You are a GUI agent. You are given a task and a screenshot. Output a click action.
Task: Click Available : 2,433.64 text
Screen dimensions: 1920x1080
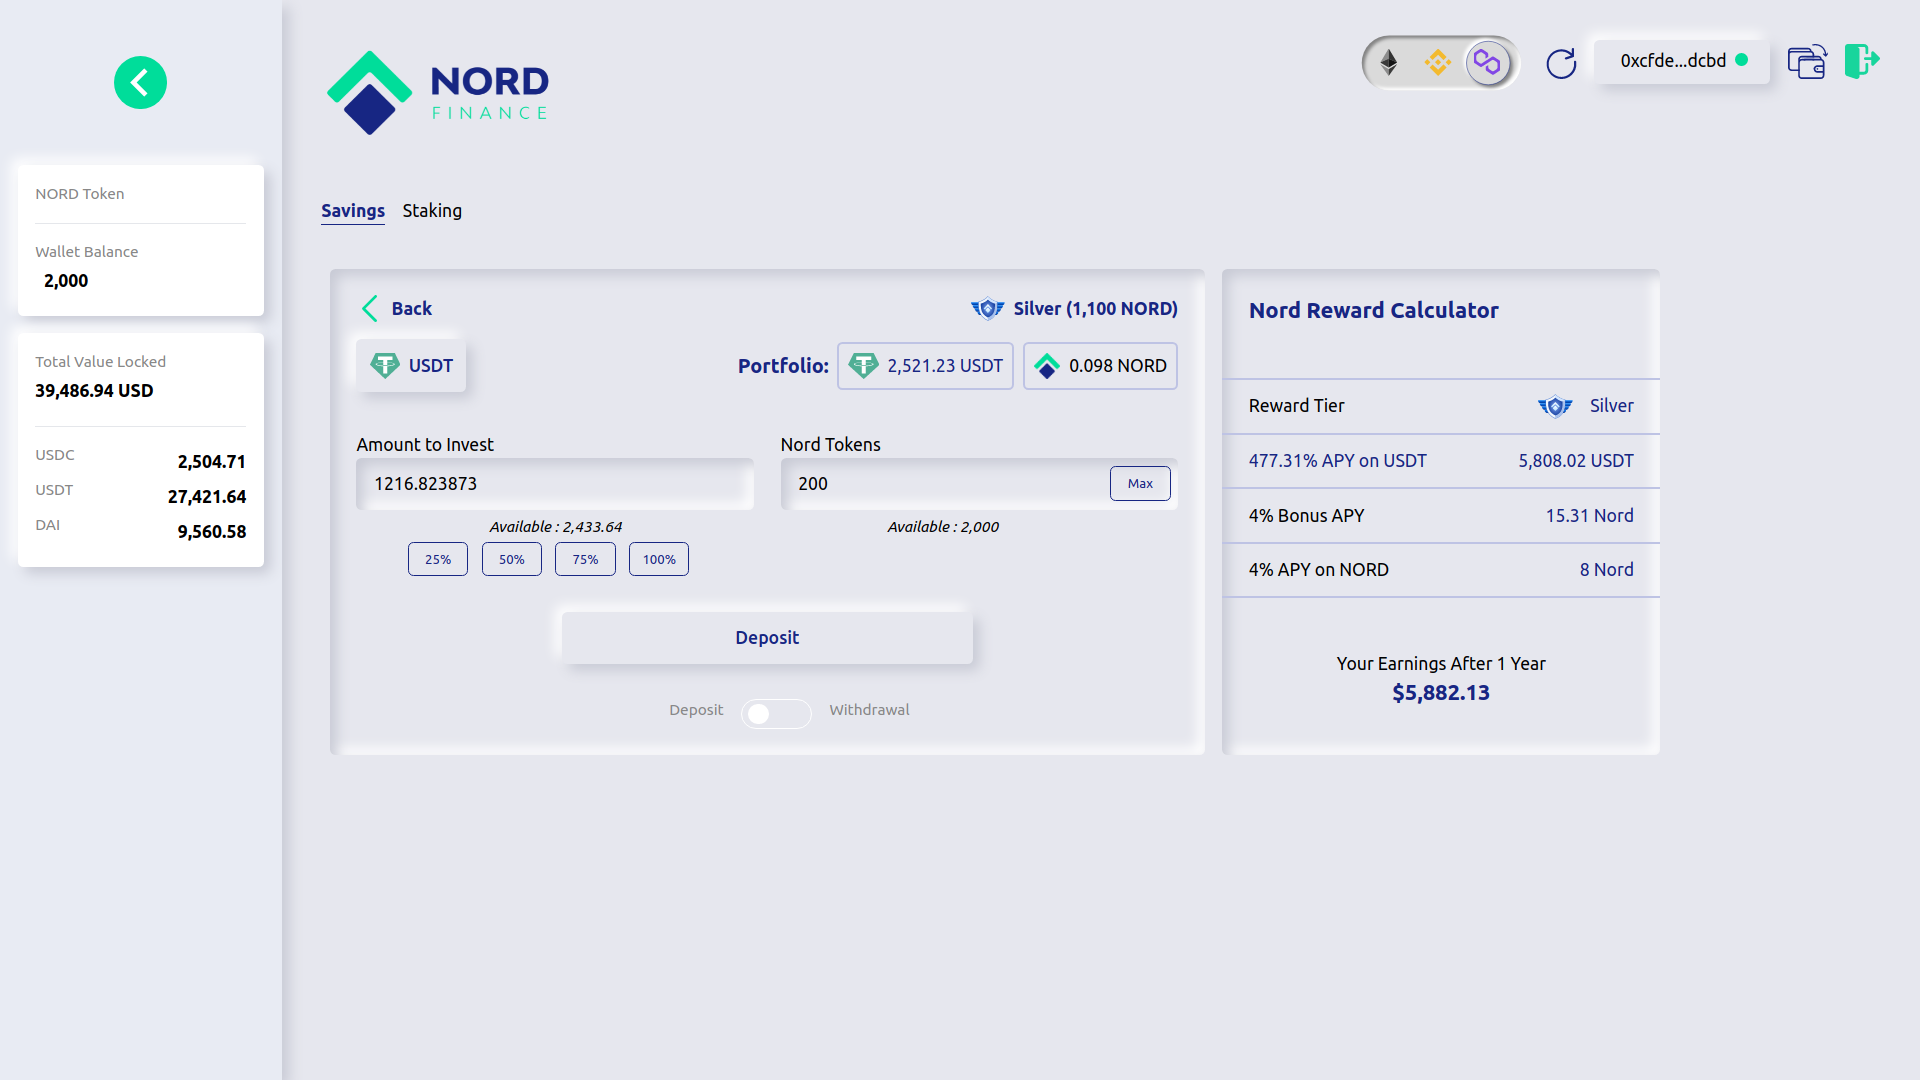[x=555, y=527]
